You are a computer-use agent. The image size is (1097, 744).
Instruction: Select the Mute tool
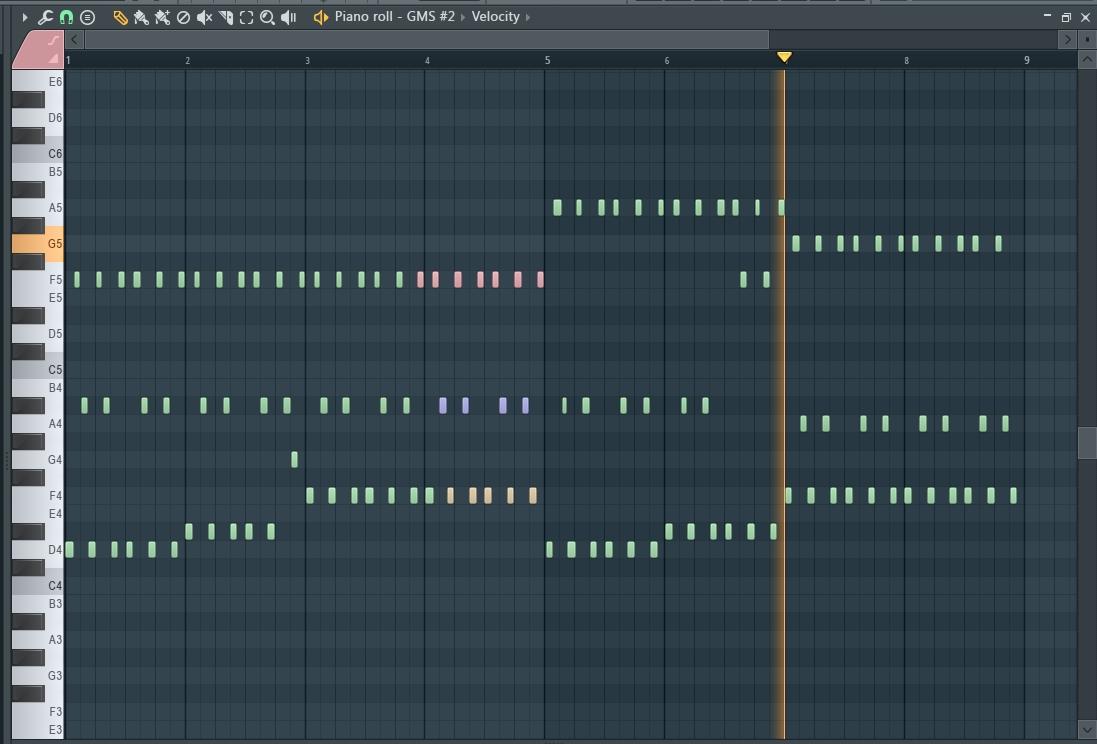pos(204,17)
